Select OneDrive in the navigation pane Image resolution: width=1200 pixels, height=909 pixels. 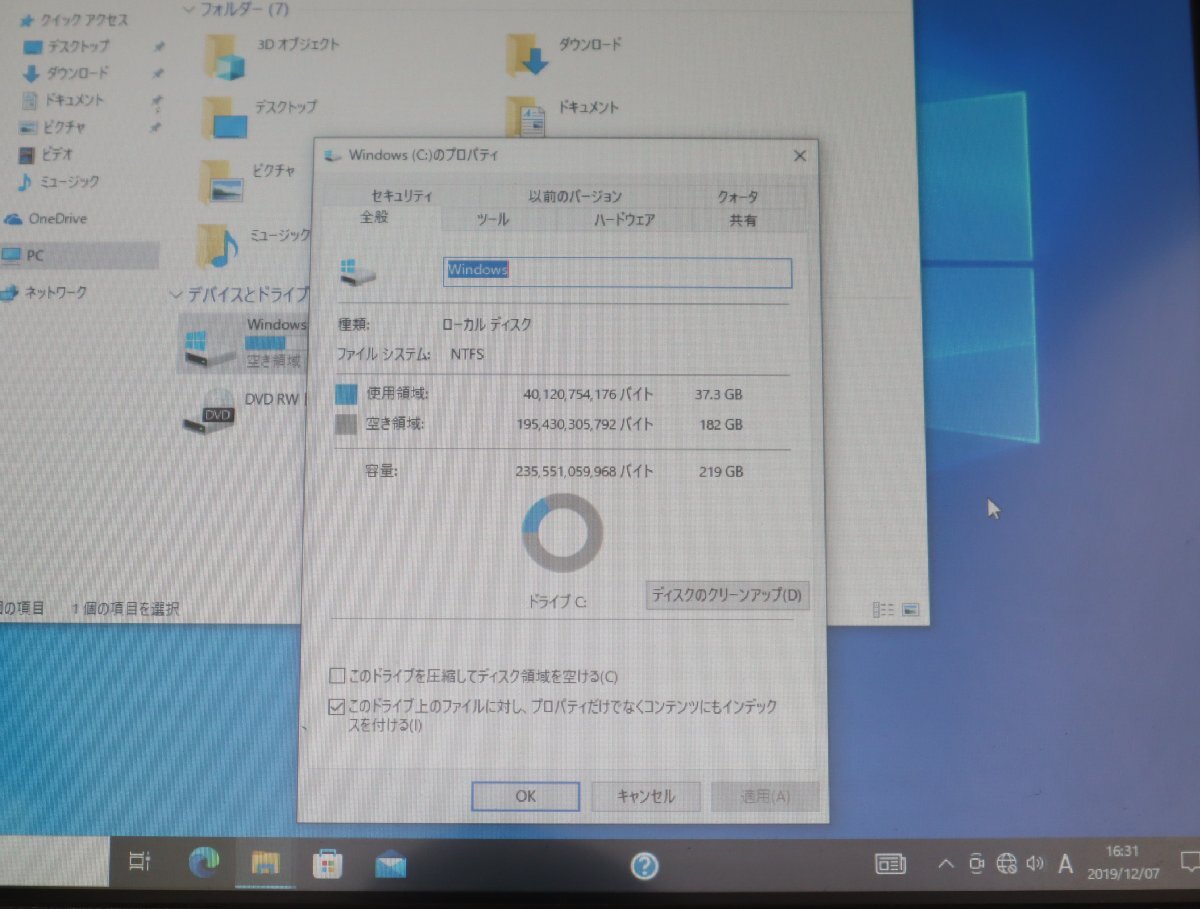pyautogui.click(x=47, y=219)
